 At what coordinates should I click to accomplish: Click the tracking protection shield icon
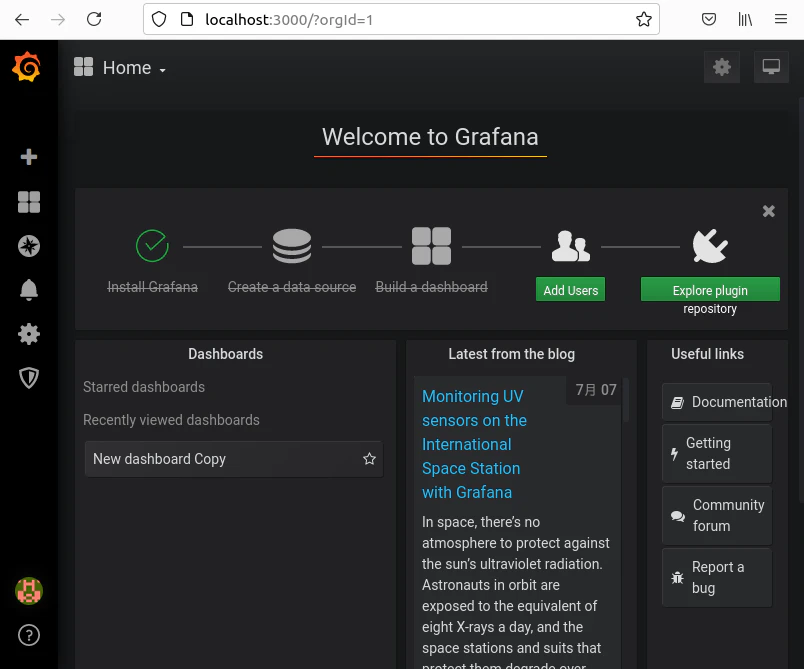[x=159, y=19]
